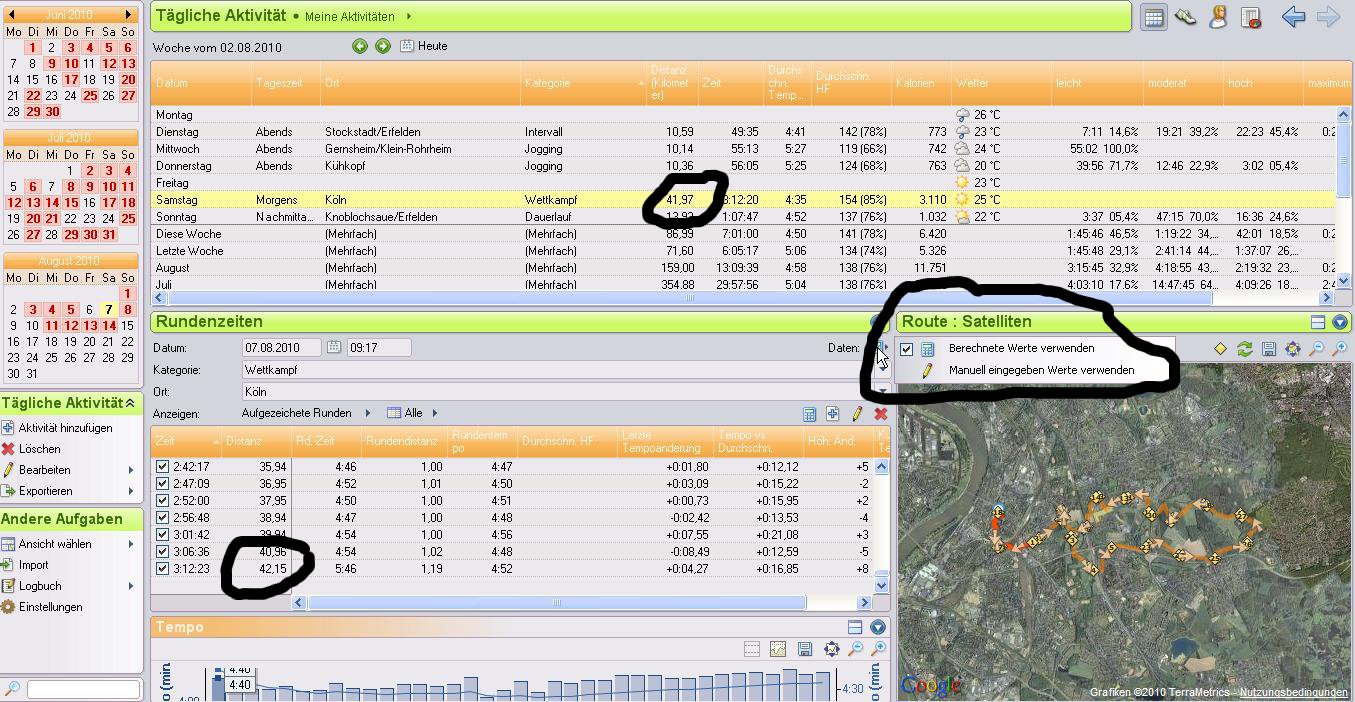1355x702 pixels.
Task: Click Aktivität hinzufügen in sidebar
Action: (x=65, y=428)
